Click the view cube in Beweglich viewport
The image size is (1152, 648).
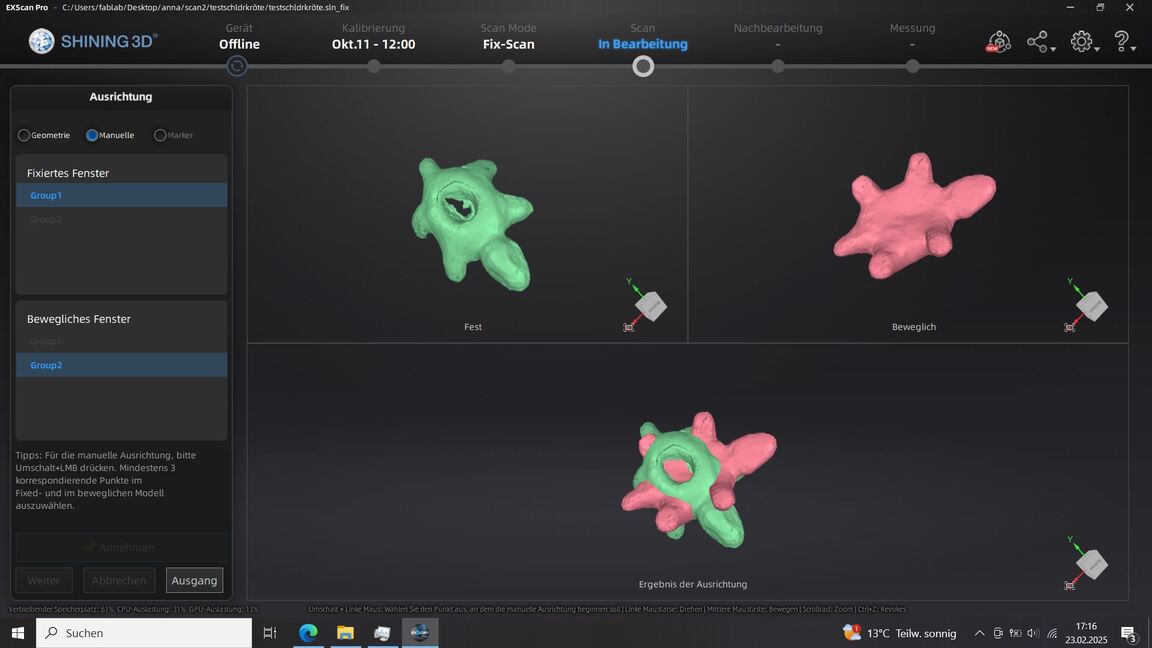(x=1092, y=306)
